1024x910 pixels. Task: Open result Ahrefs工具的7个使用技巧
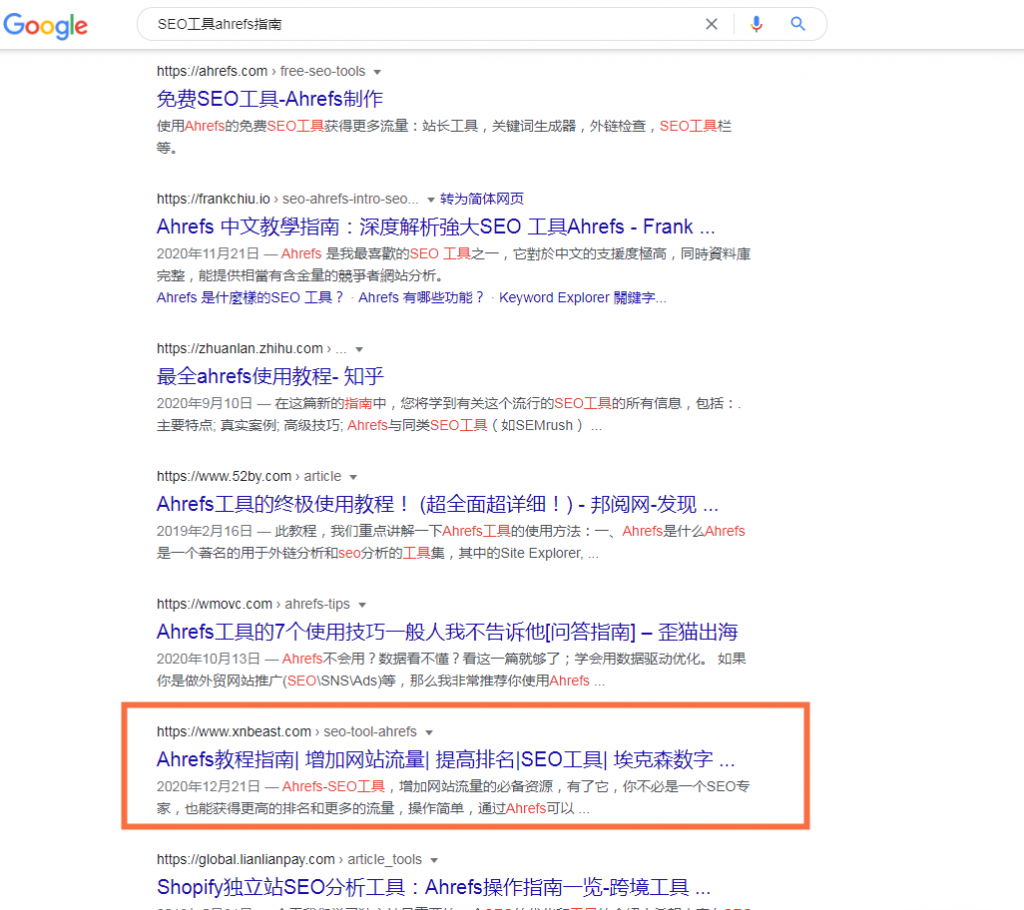click(447, 632)
